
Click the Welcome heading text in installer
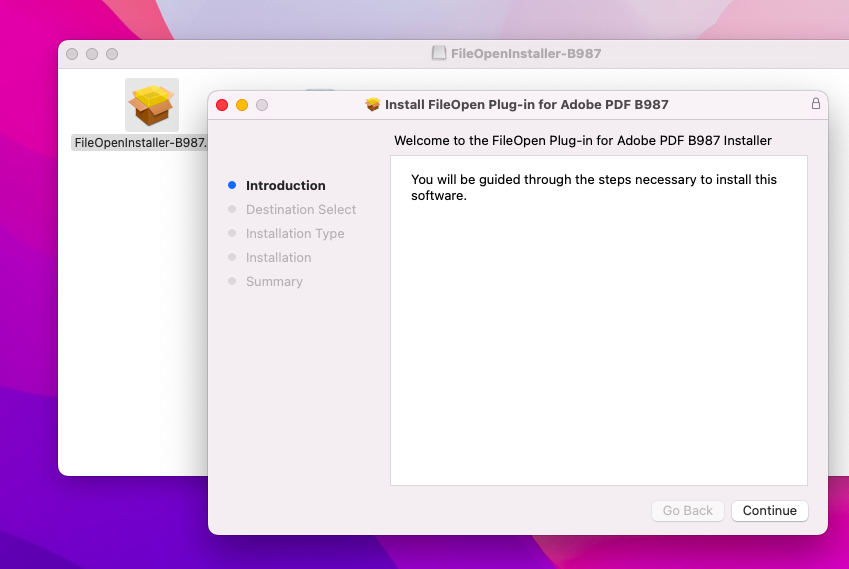[583, 141]
